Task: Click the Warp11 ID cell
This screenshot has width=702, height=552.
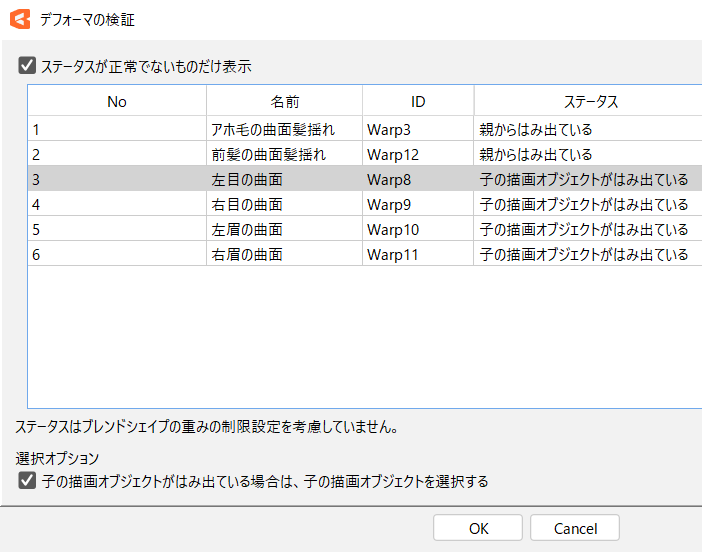Action: pos(393,255)
